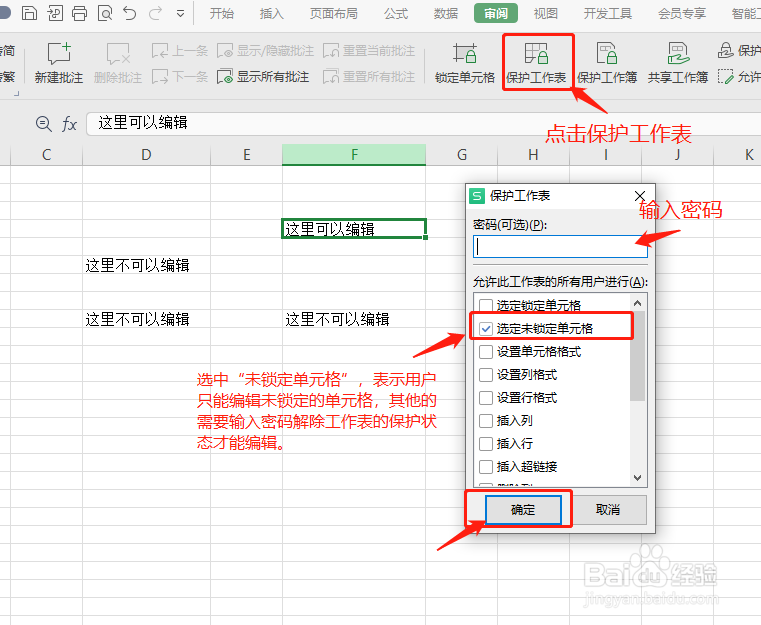Viewport: 761px width, 625px height.
Task: Check 选定锁定单元格 checkbox
Action: [x=486, y=305]
